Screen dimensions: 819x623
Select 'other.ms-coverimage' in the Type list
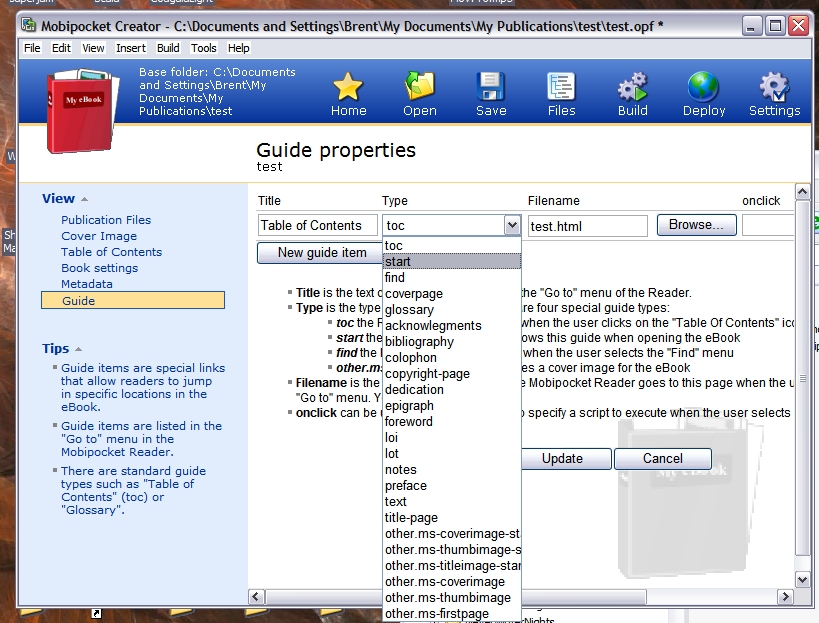(452, 582)
